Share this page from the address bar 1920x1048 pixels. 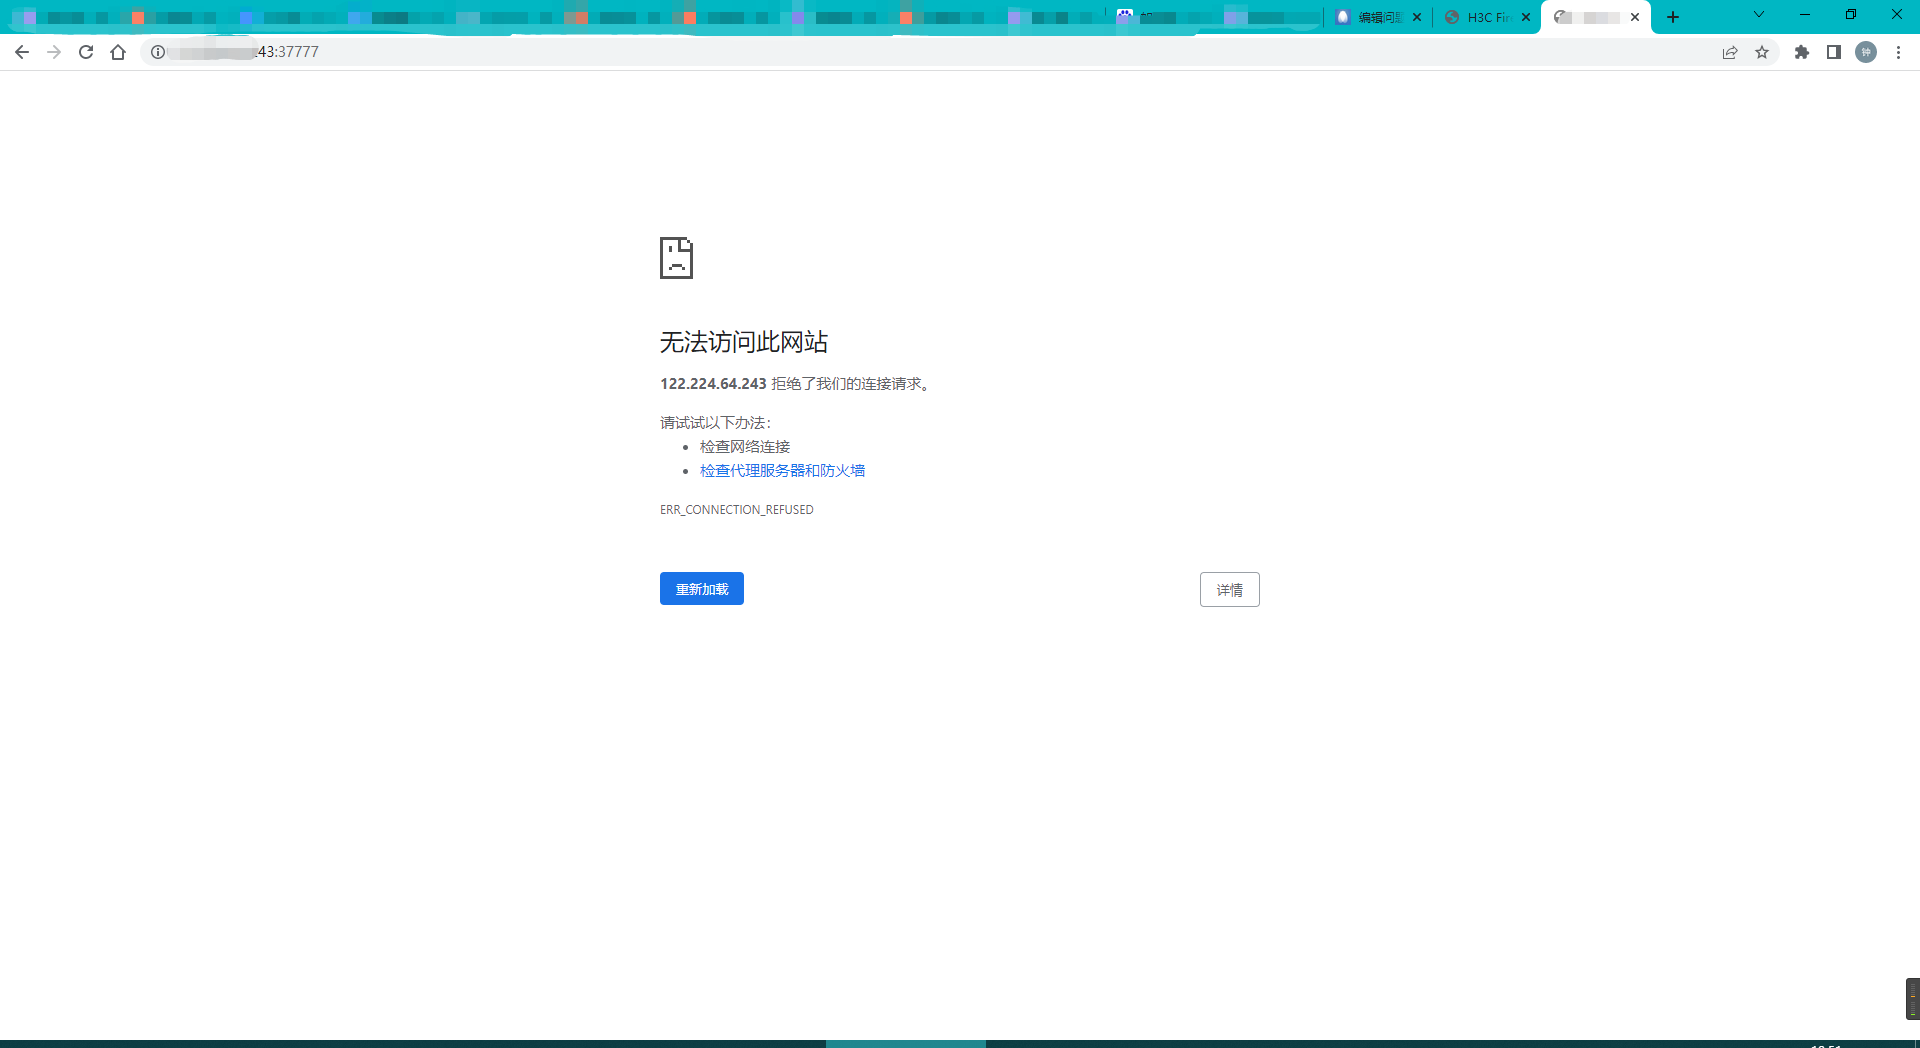[1730, 52]
